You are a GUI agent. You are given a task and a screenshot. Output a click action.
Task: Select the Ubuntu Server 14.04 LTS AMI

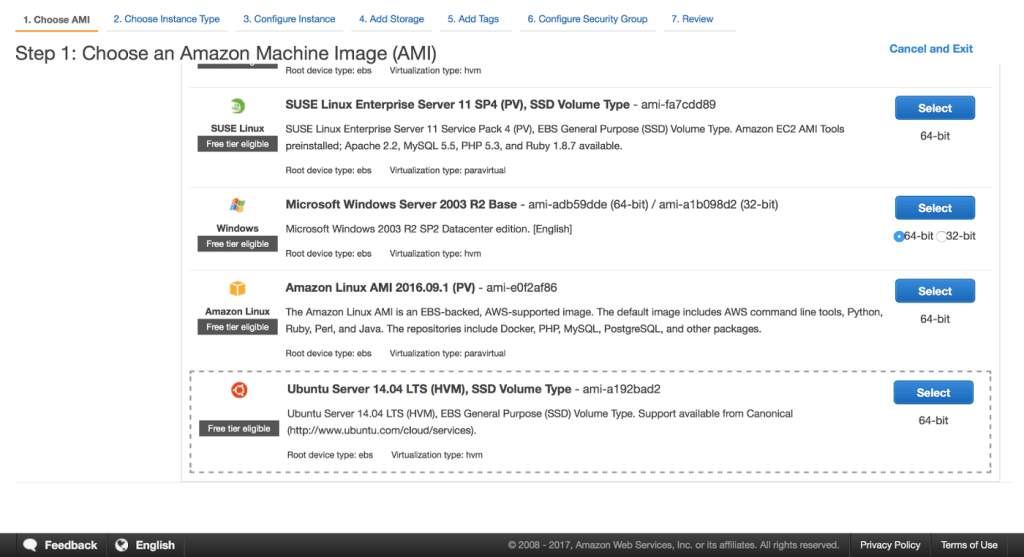933,392
